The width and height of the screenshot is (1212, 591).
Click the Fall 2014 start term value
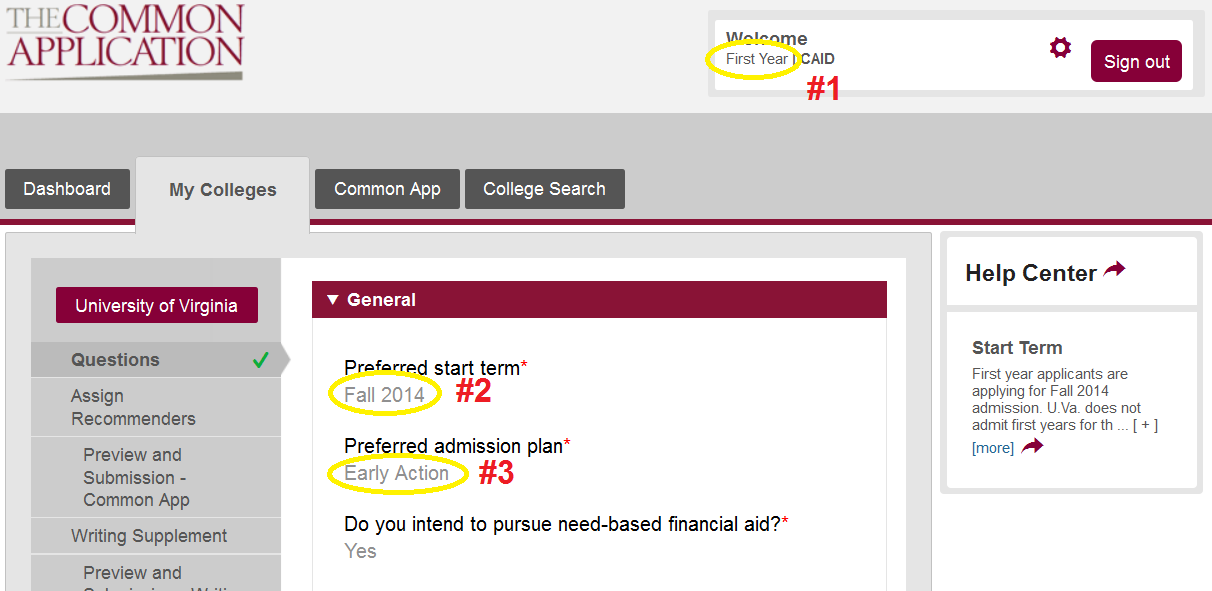(385, 394)
